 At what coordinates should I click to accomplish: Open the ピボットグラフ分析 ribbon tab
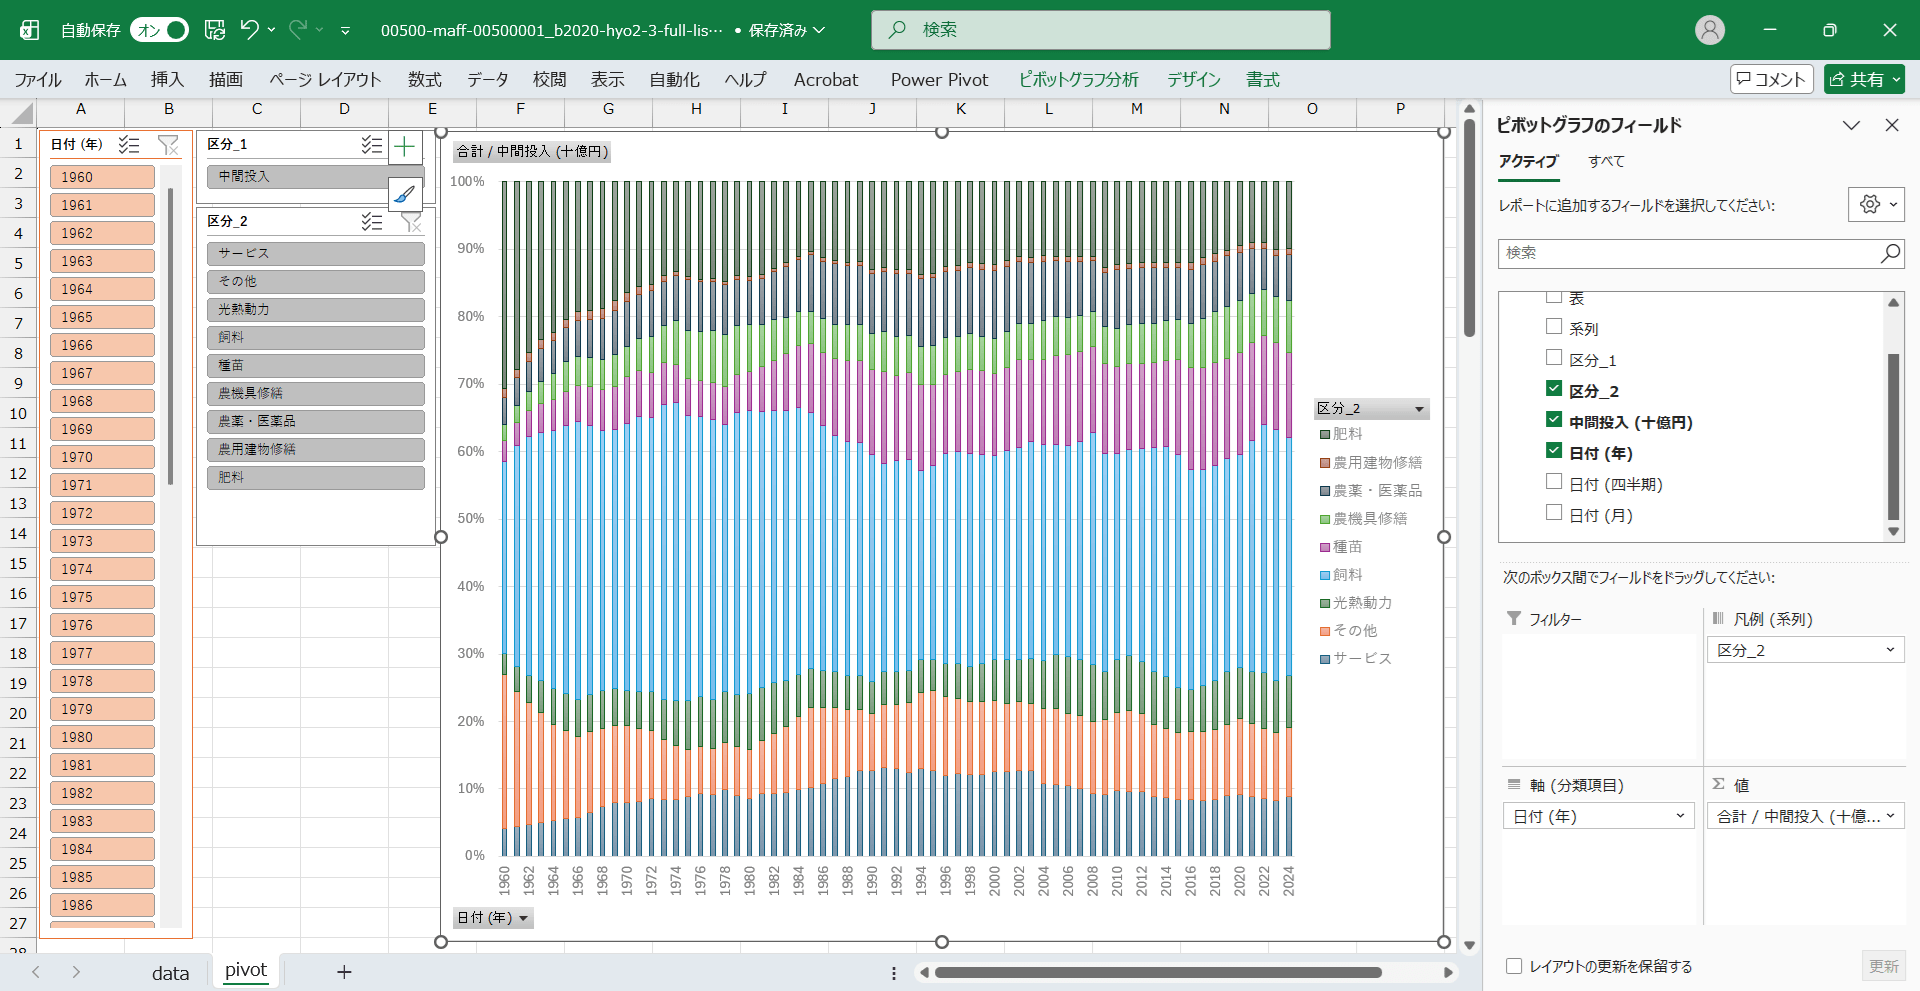tap(1078, 80)
